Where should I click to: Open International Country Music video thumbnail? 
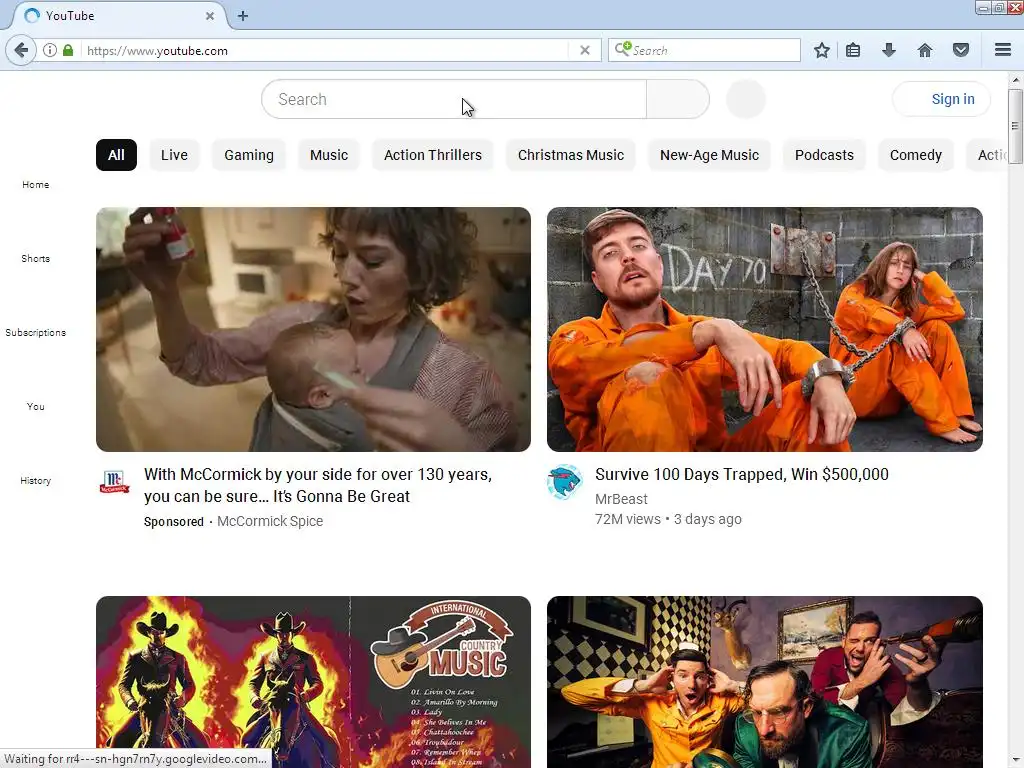coord(313,682)
